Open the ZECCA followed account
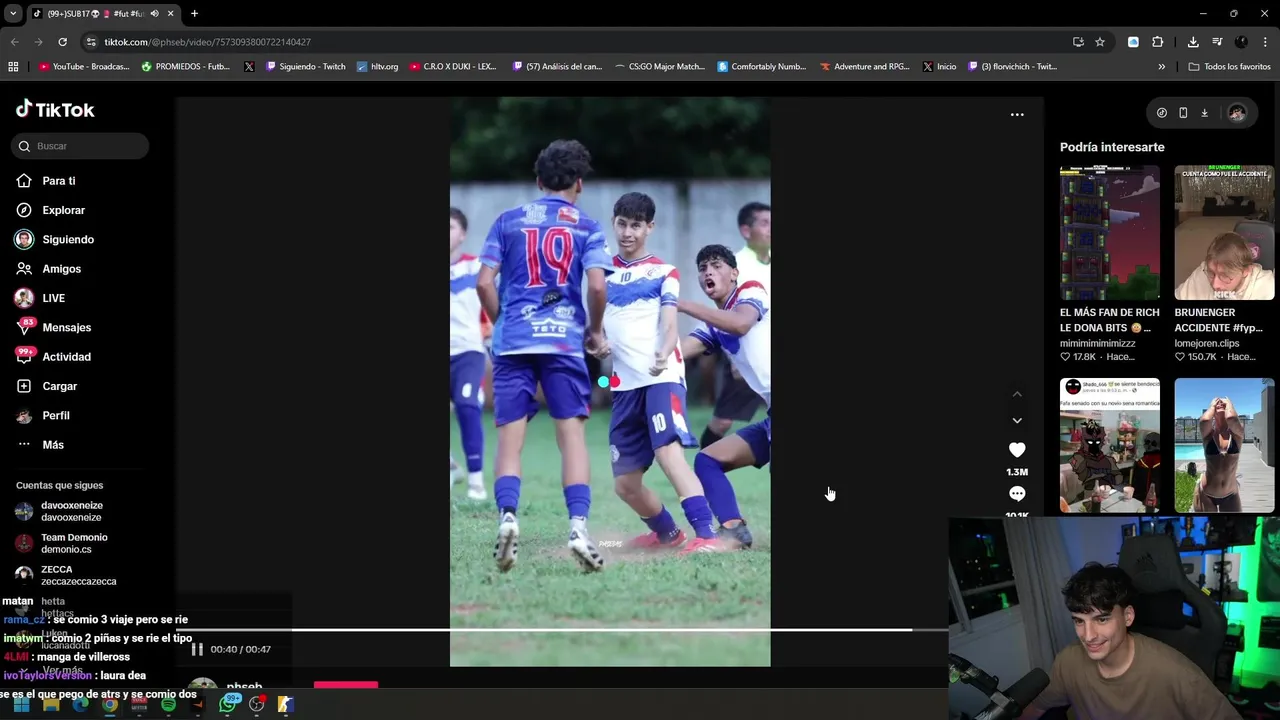The width and height of the screenshot is (1280, 720). coord(66,575)
